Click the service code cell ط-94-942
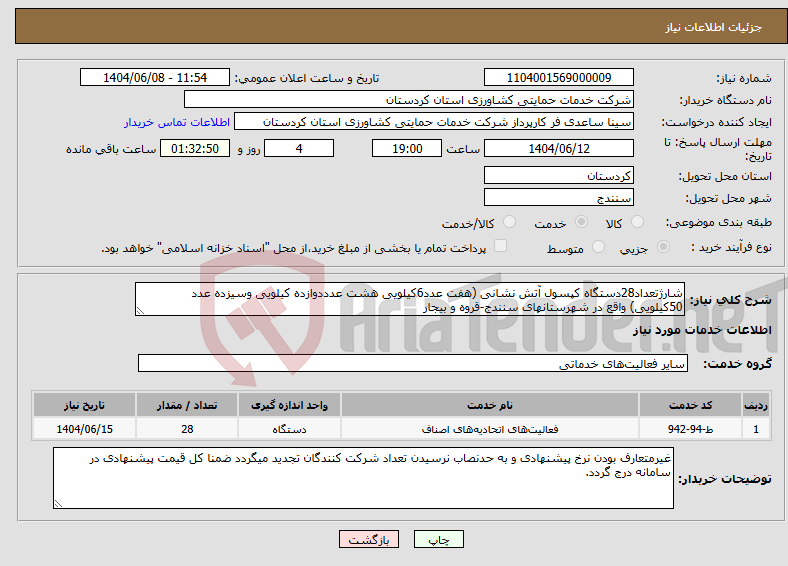Viewport: 788px width, 566px height. pyautogui.click(x=691, y=429)
